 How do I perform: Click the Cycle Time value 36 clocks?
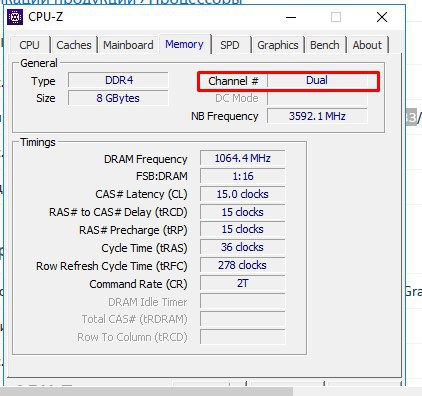coord(242,247)
